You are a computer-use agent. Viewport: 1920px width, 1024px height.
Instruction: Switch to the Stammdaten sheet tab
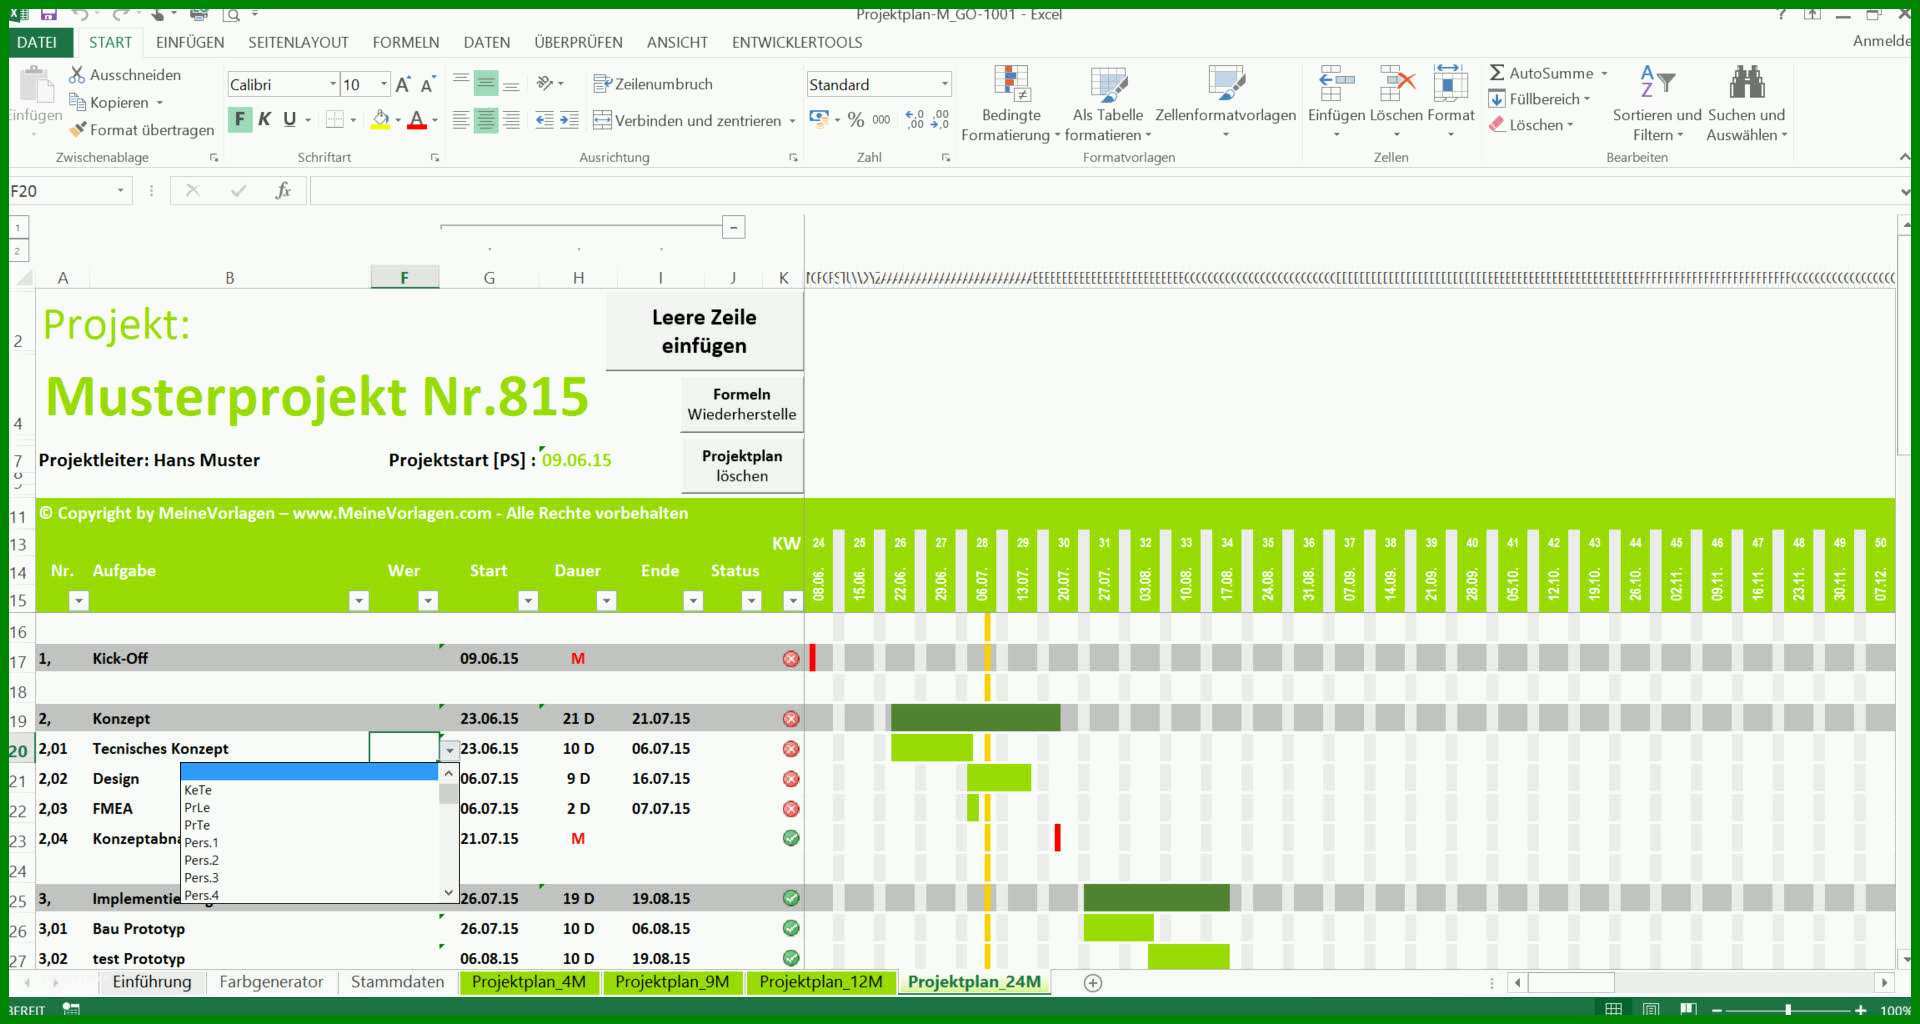398,982
